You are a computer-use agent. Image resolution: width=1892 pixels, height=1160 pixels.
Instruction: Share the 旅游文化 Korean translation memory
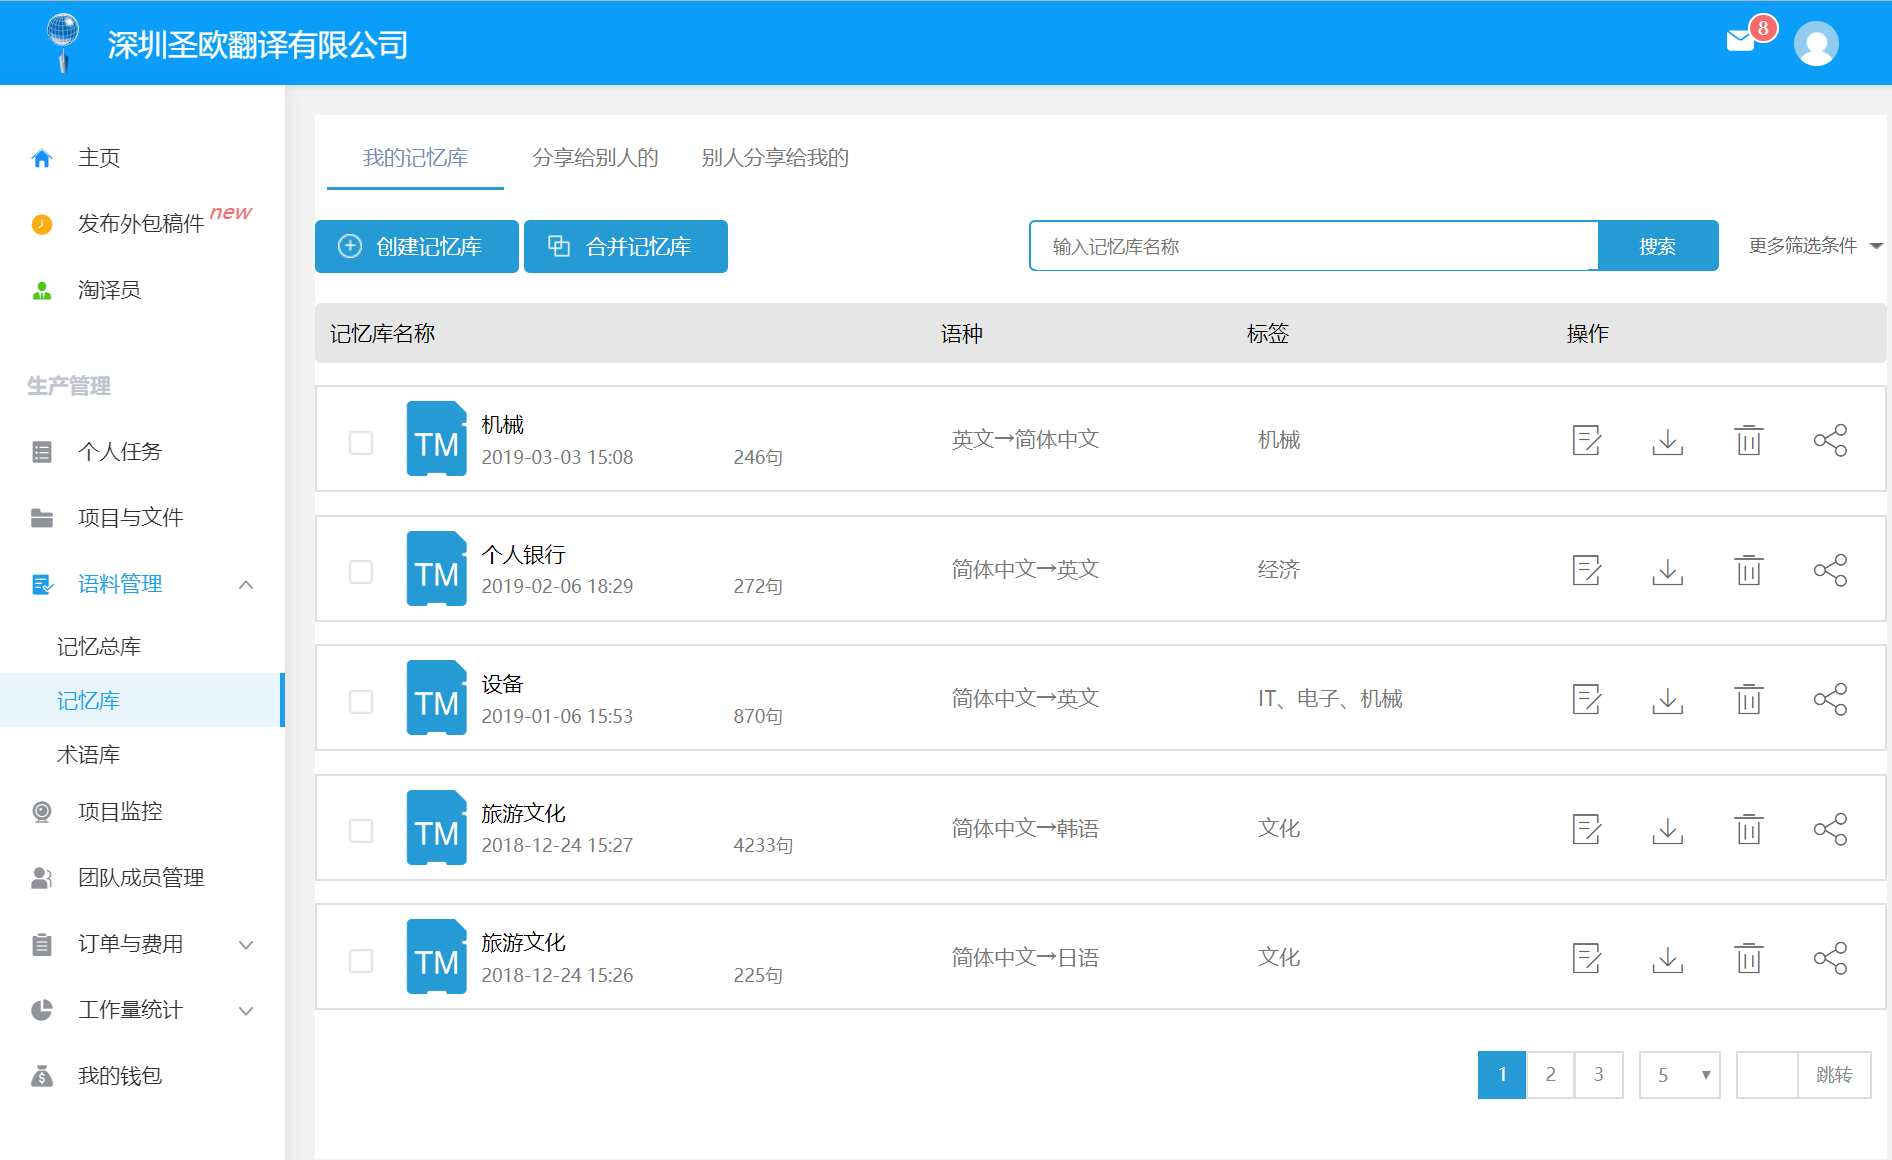[x=1830, y=829]
